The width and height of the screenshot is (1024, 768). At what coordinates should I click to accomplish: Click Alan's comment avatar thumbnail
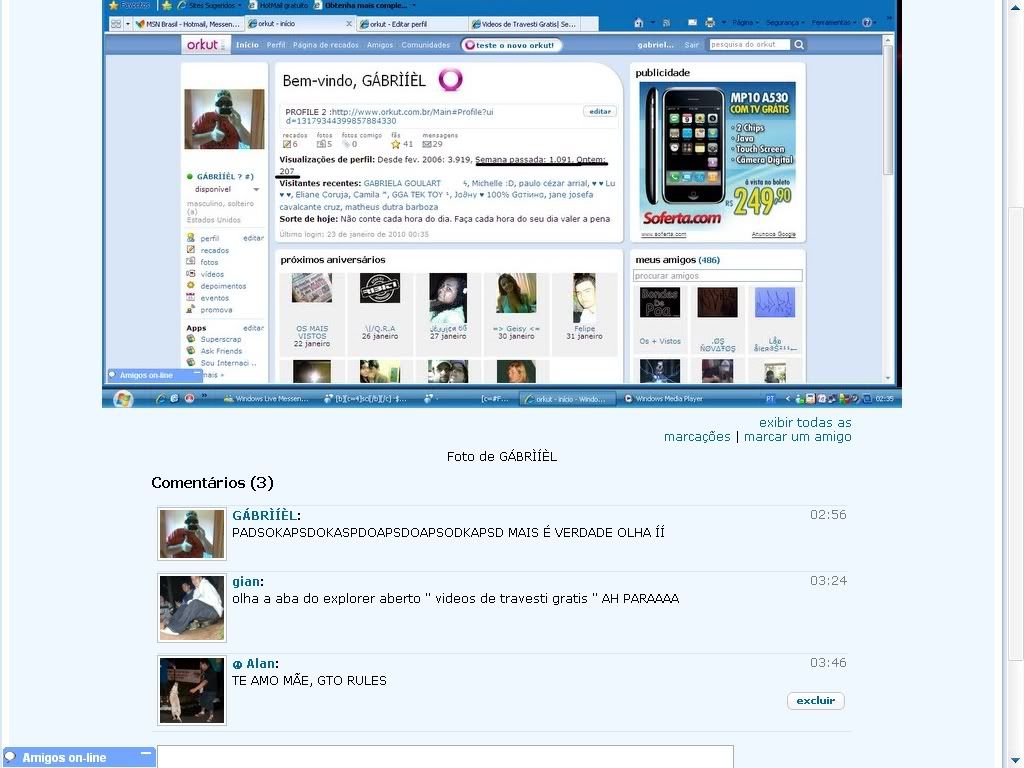click(192, 690)
